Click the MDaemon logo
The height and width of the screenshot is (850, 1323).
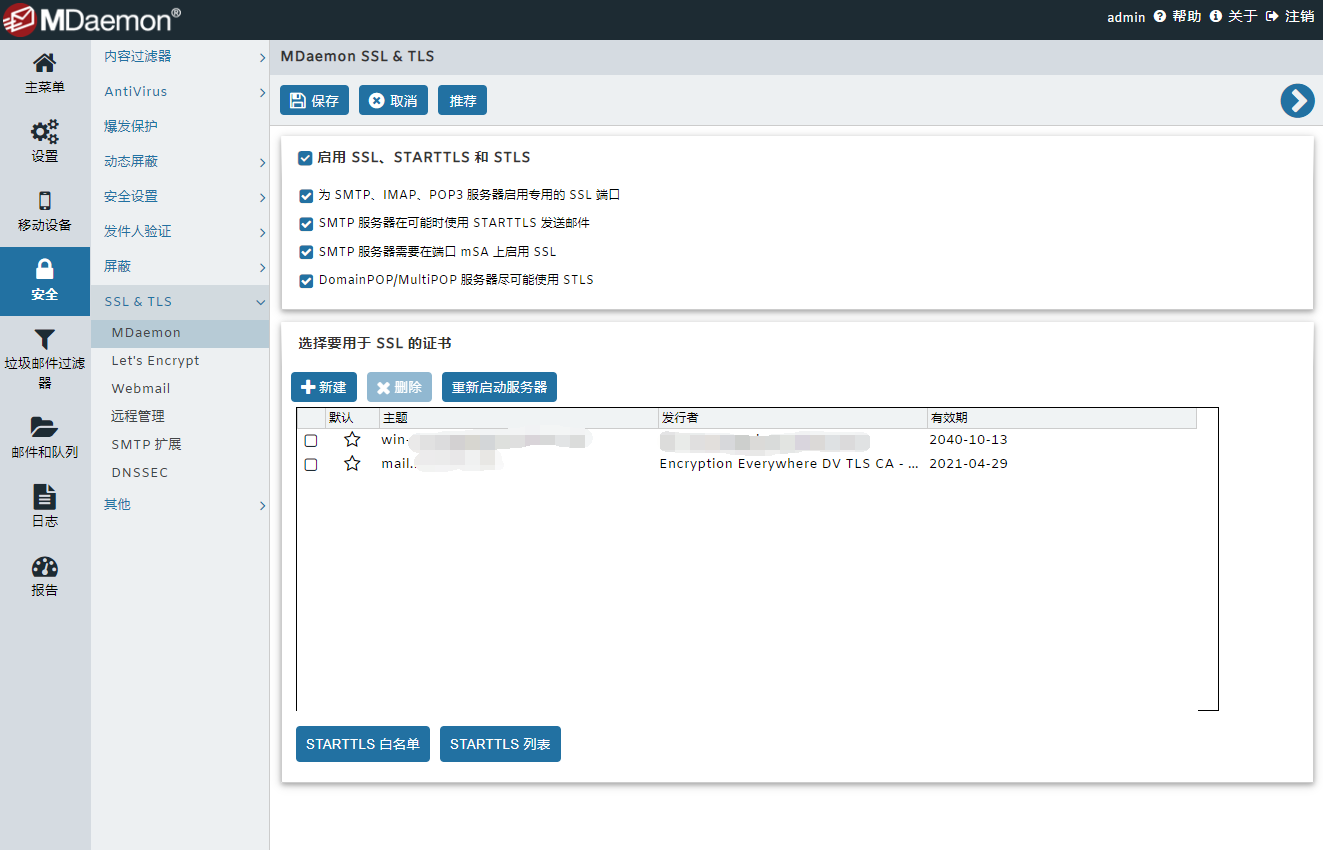(92, 18)
